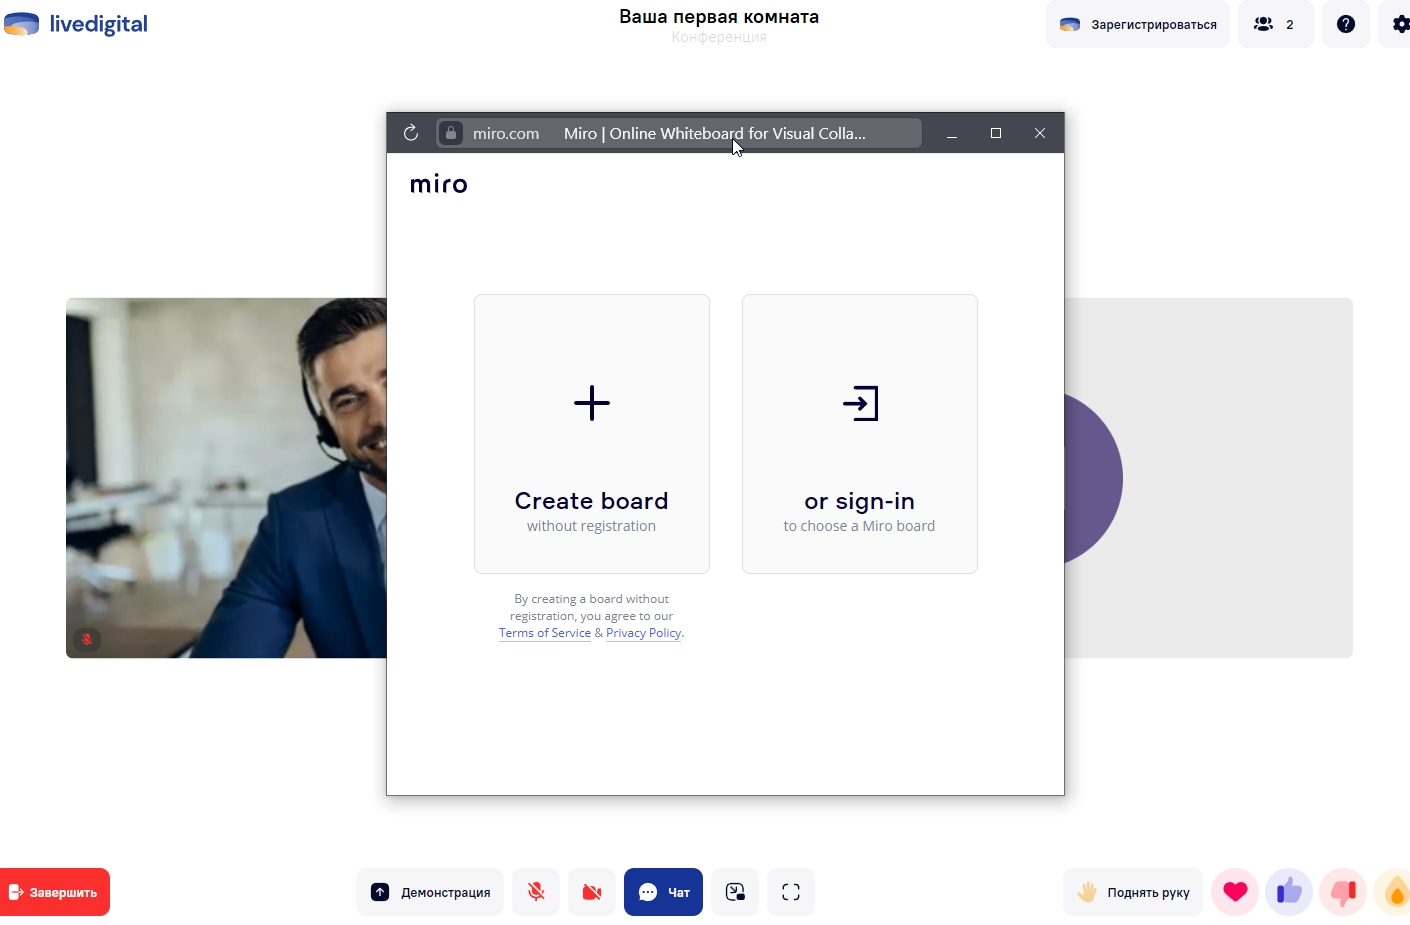This screenshot has width=1410, height=925.
Task: Toggle the muted microphone button
Action: click(536, 892)
